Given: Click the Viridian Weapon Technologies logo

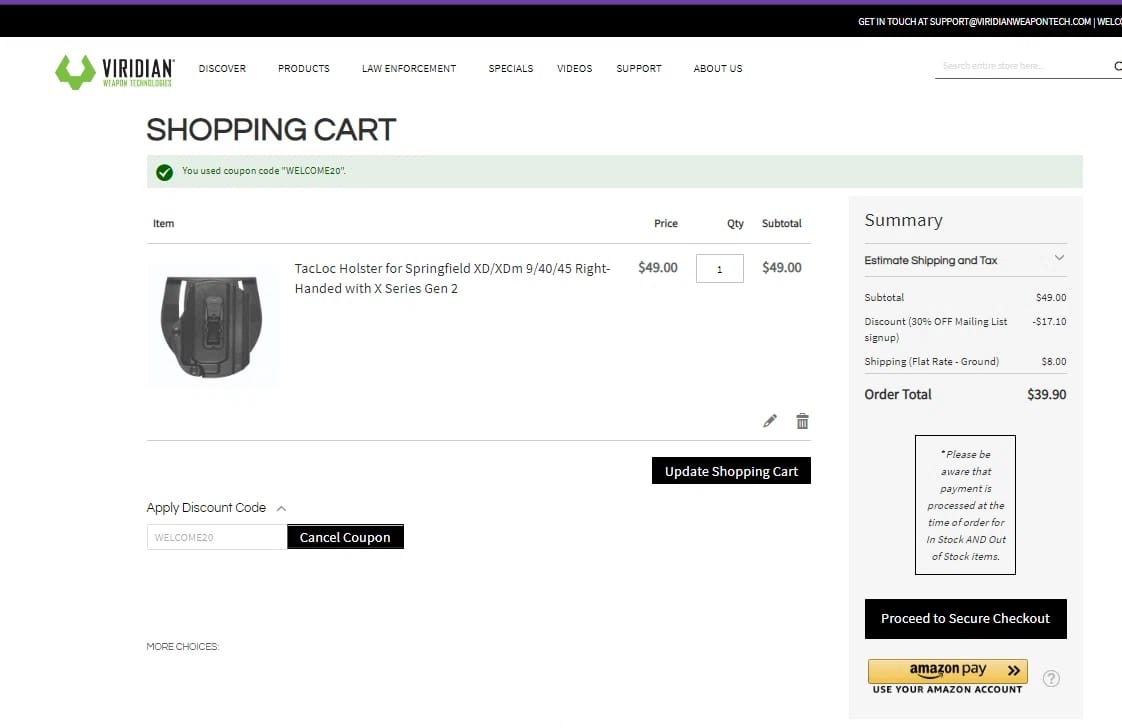Looking at the screenshot, I should [114, 71].
